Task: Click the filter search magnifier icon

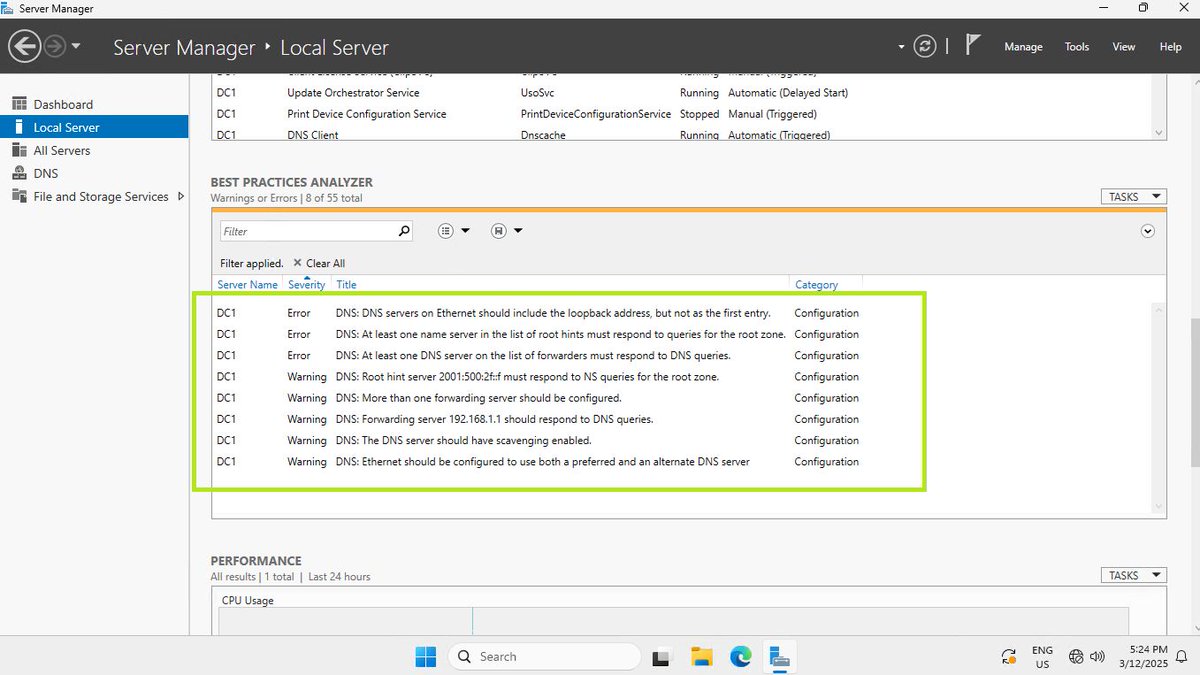Action: coord(404,231)
